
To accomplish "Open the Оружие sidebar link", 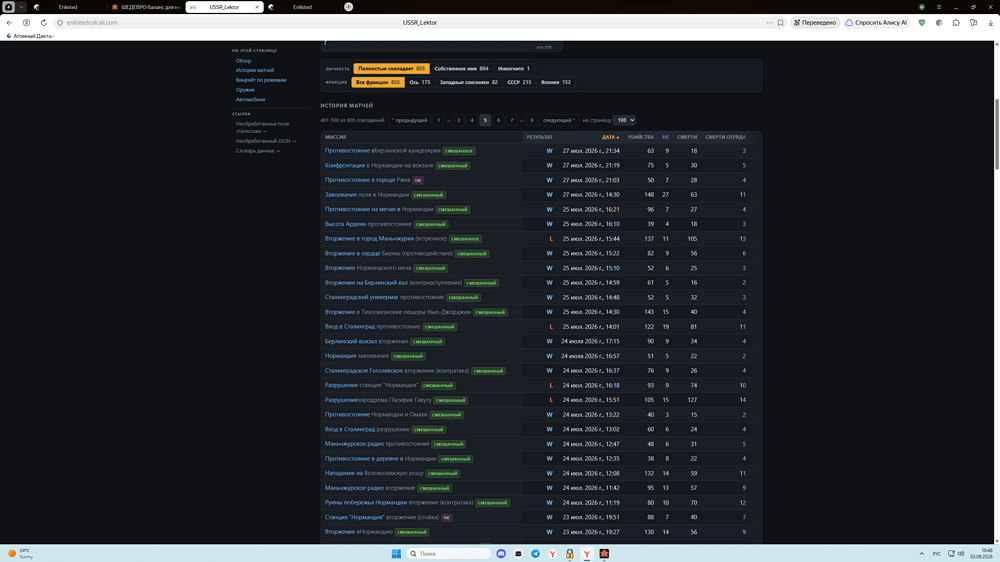I will click(245, 90).
